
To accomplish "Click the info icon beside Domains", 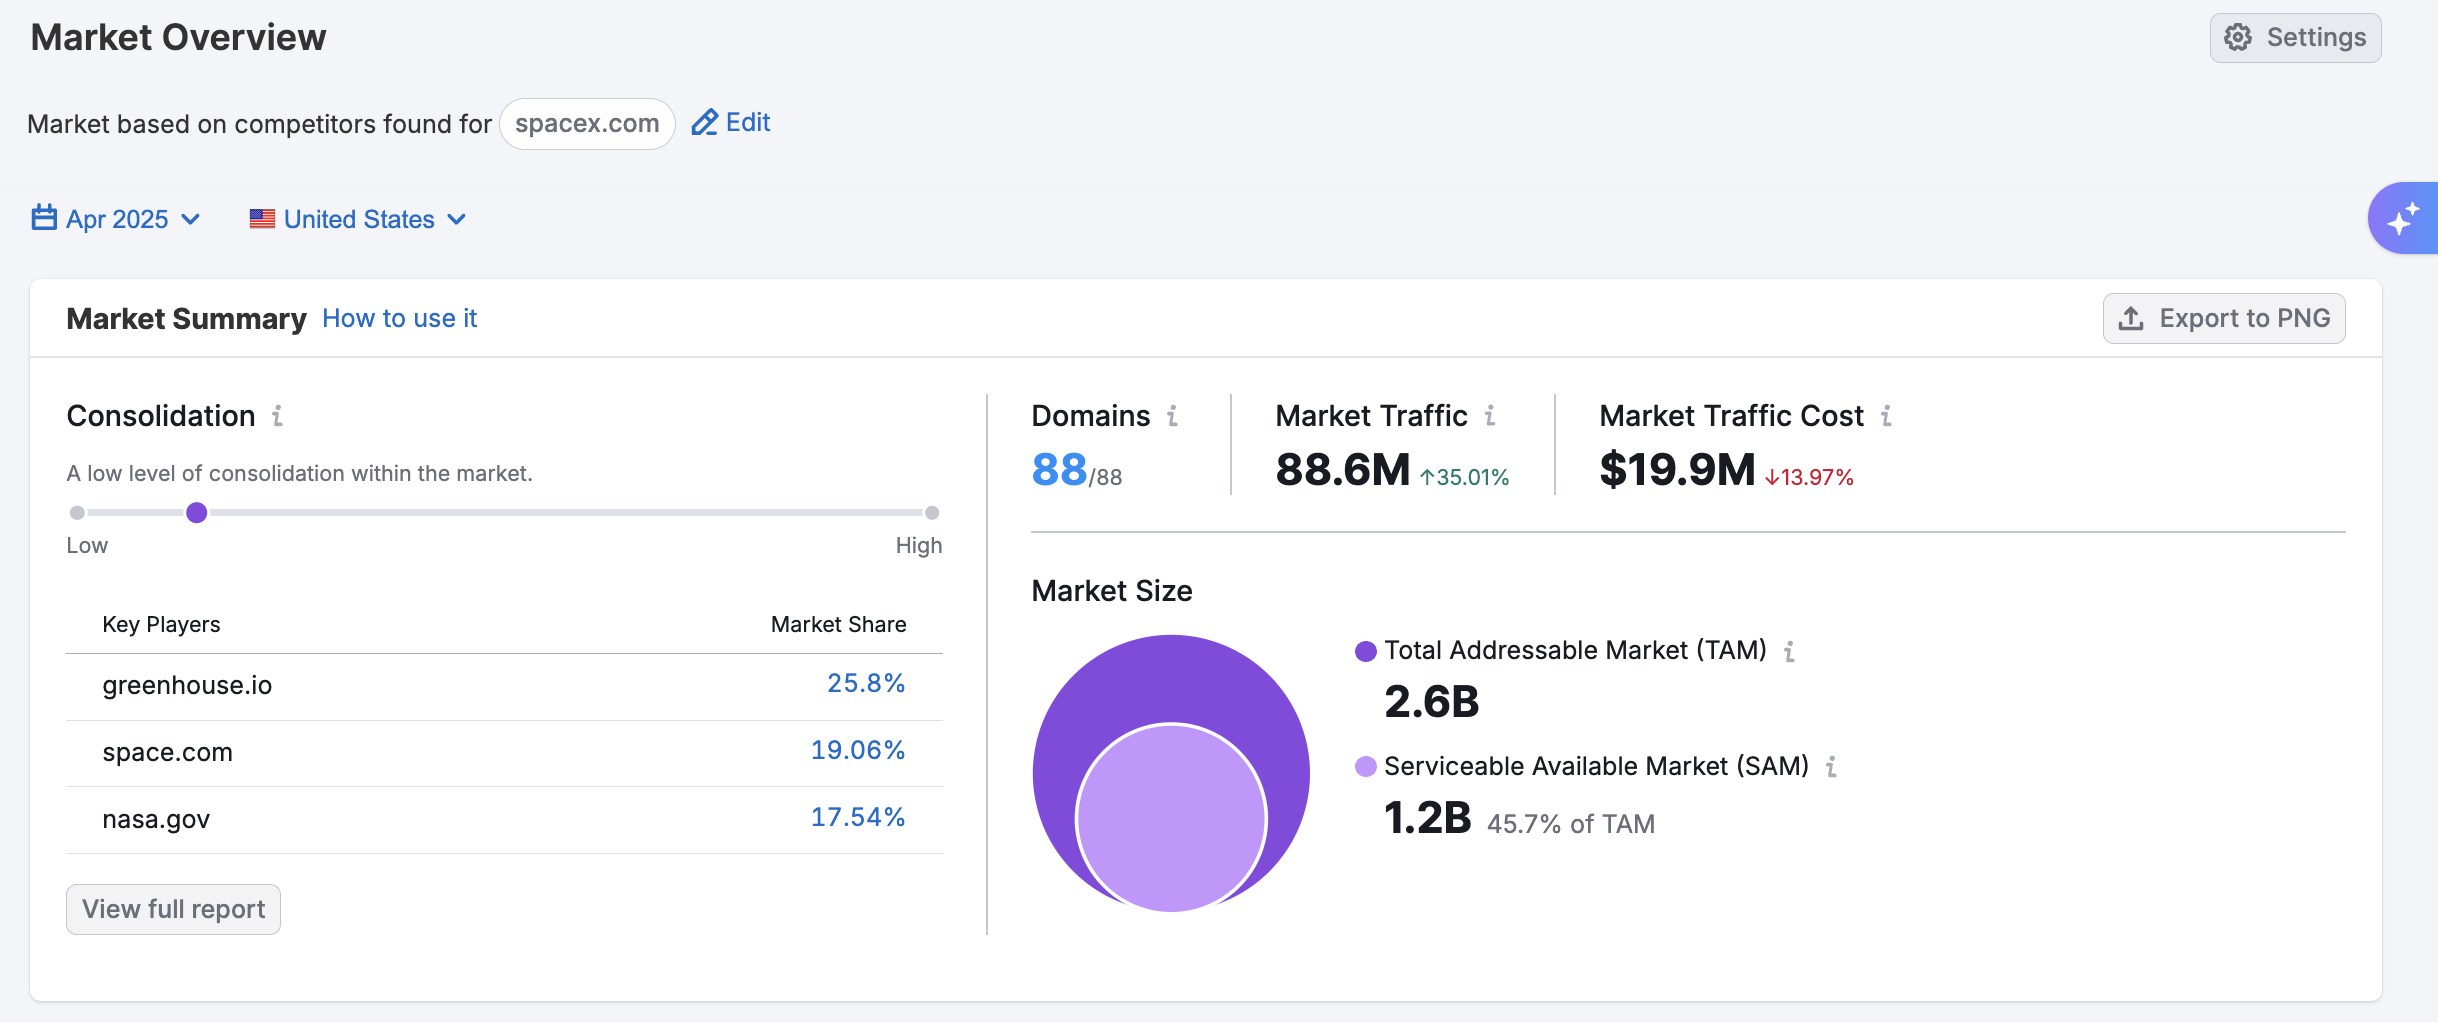I will pos(1172,416).
